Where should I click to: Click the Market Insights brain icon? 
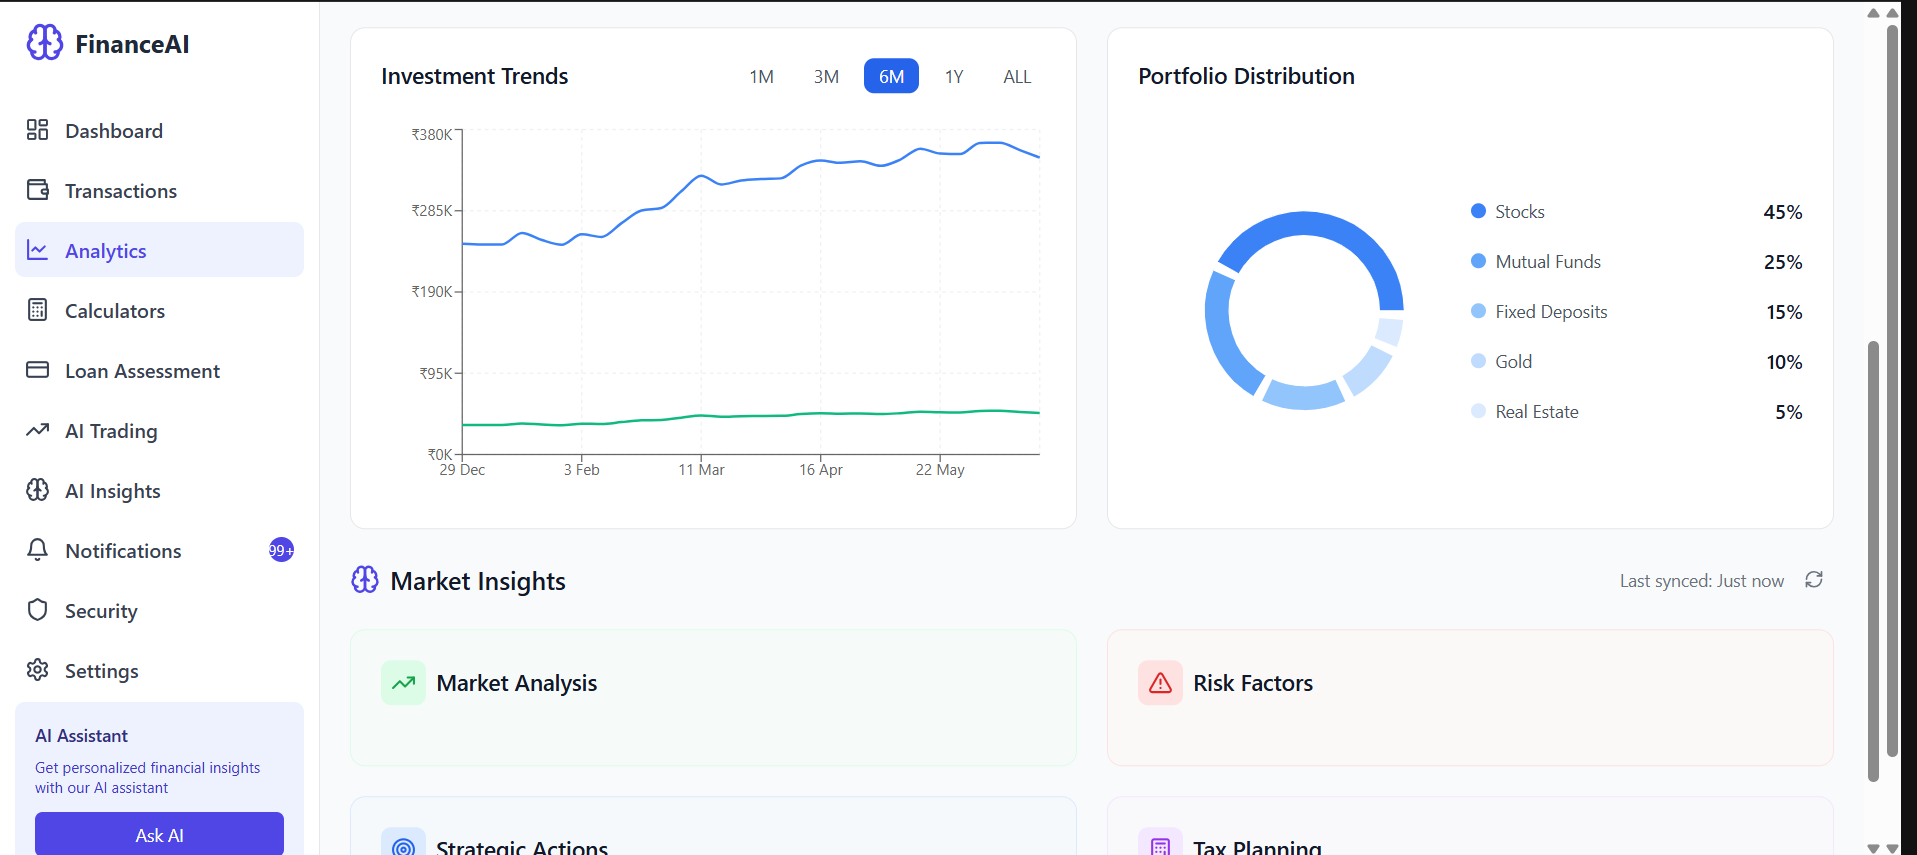click(x=365, y=580)
